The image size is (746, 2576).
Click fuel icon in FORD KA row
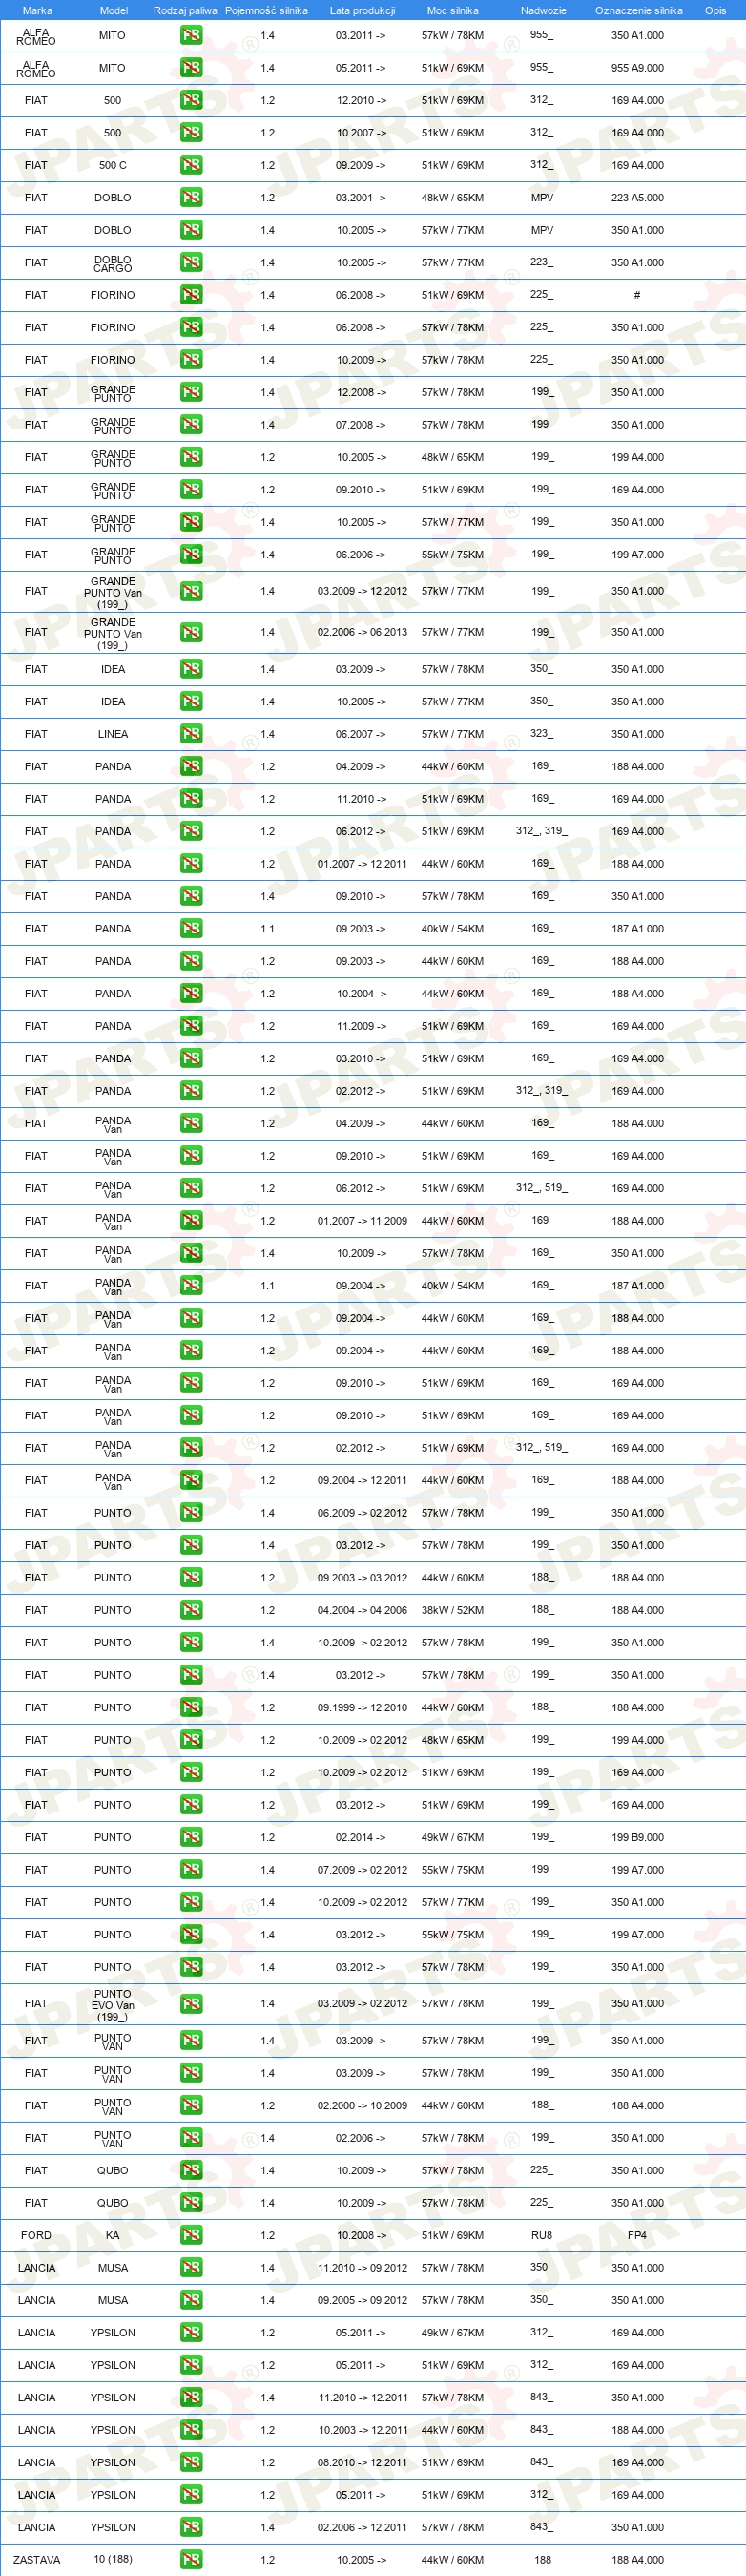[191, 2236]
